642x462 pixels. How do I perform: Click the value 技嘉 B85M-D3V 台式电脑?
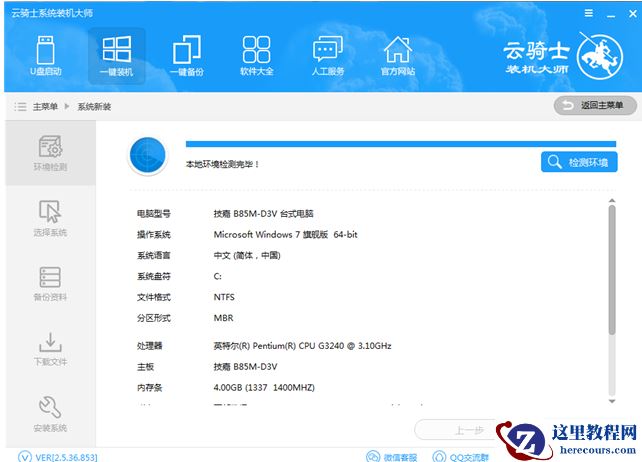pyautogui.click(x=263, y=214)
